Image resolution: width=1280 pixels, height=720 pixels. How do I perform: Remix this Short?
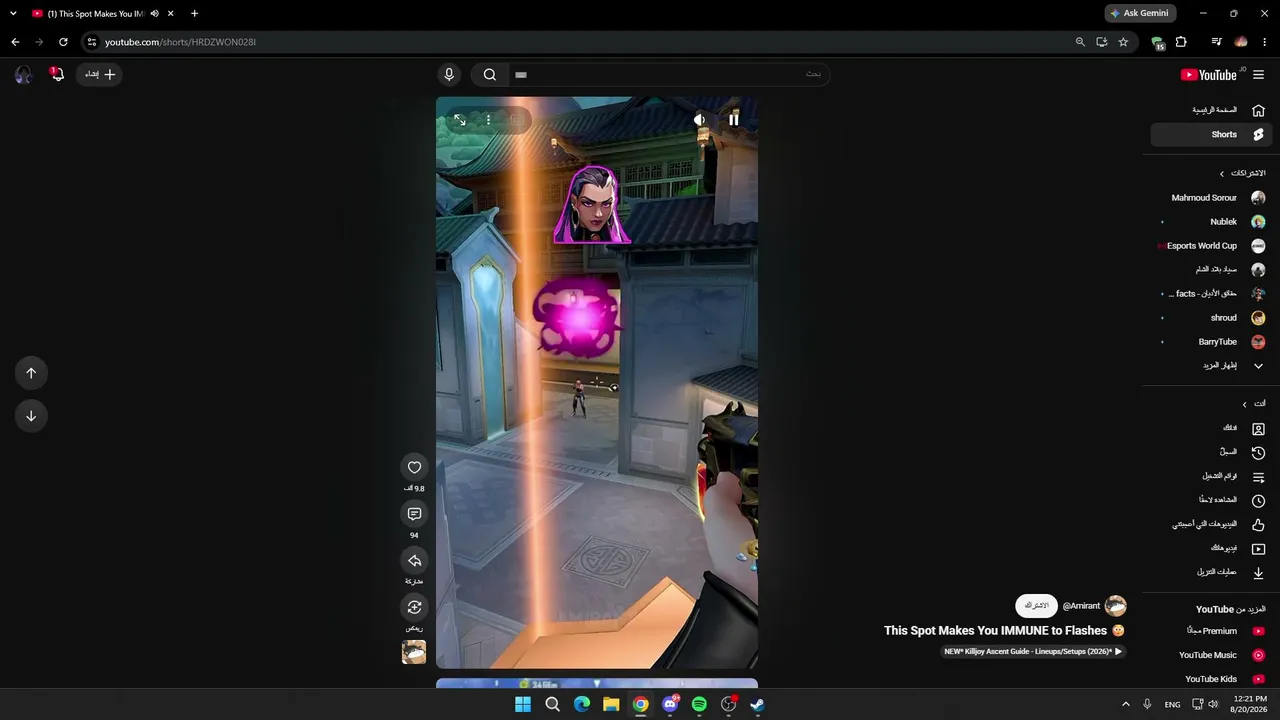(x=414, y=607)
